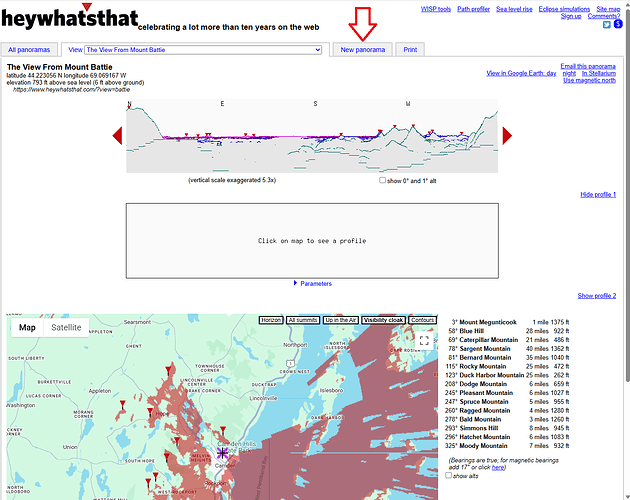
Task: Check the show alts checkbox
Action: coord(448,475)
